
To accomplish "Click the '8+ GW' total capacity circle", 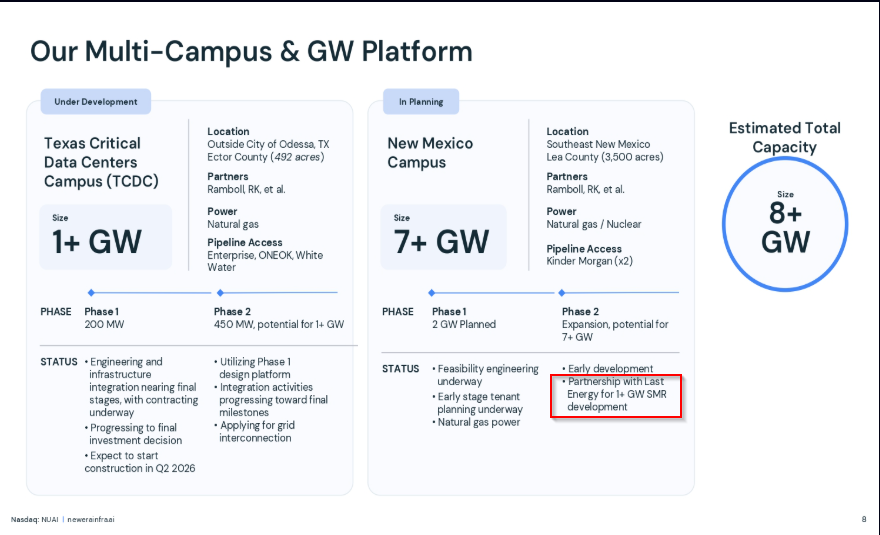I will pyautogui.click(x=785, y=224).
